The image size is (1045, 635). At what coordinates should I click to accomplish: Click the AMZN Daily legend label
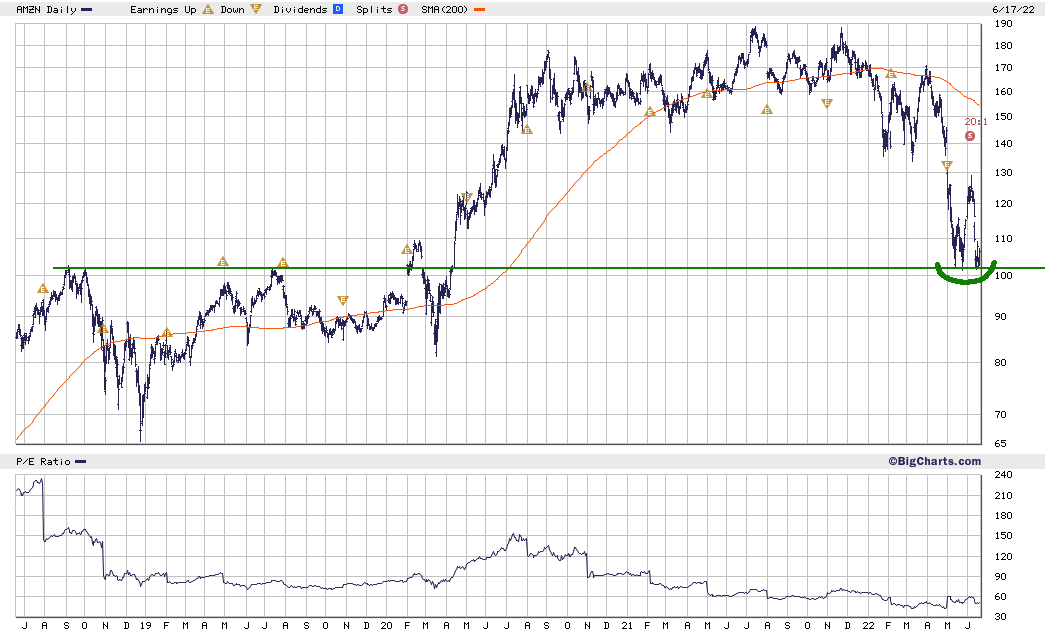46,9
